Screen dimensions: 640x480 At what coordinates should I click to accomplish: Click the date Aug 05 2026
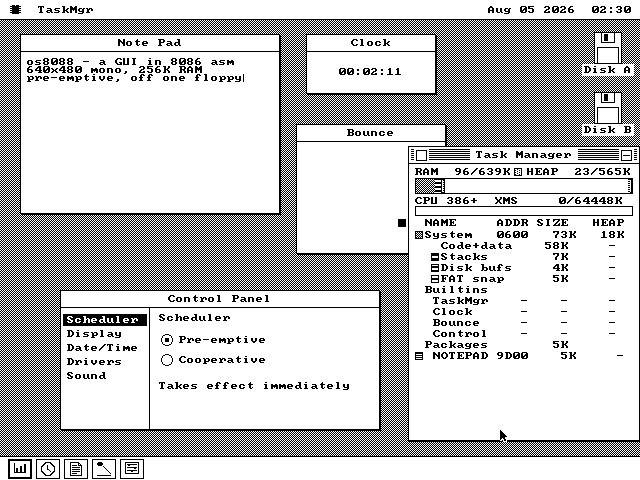[x=531, y=9]
